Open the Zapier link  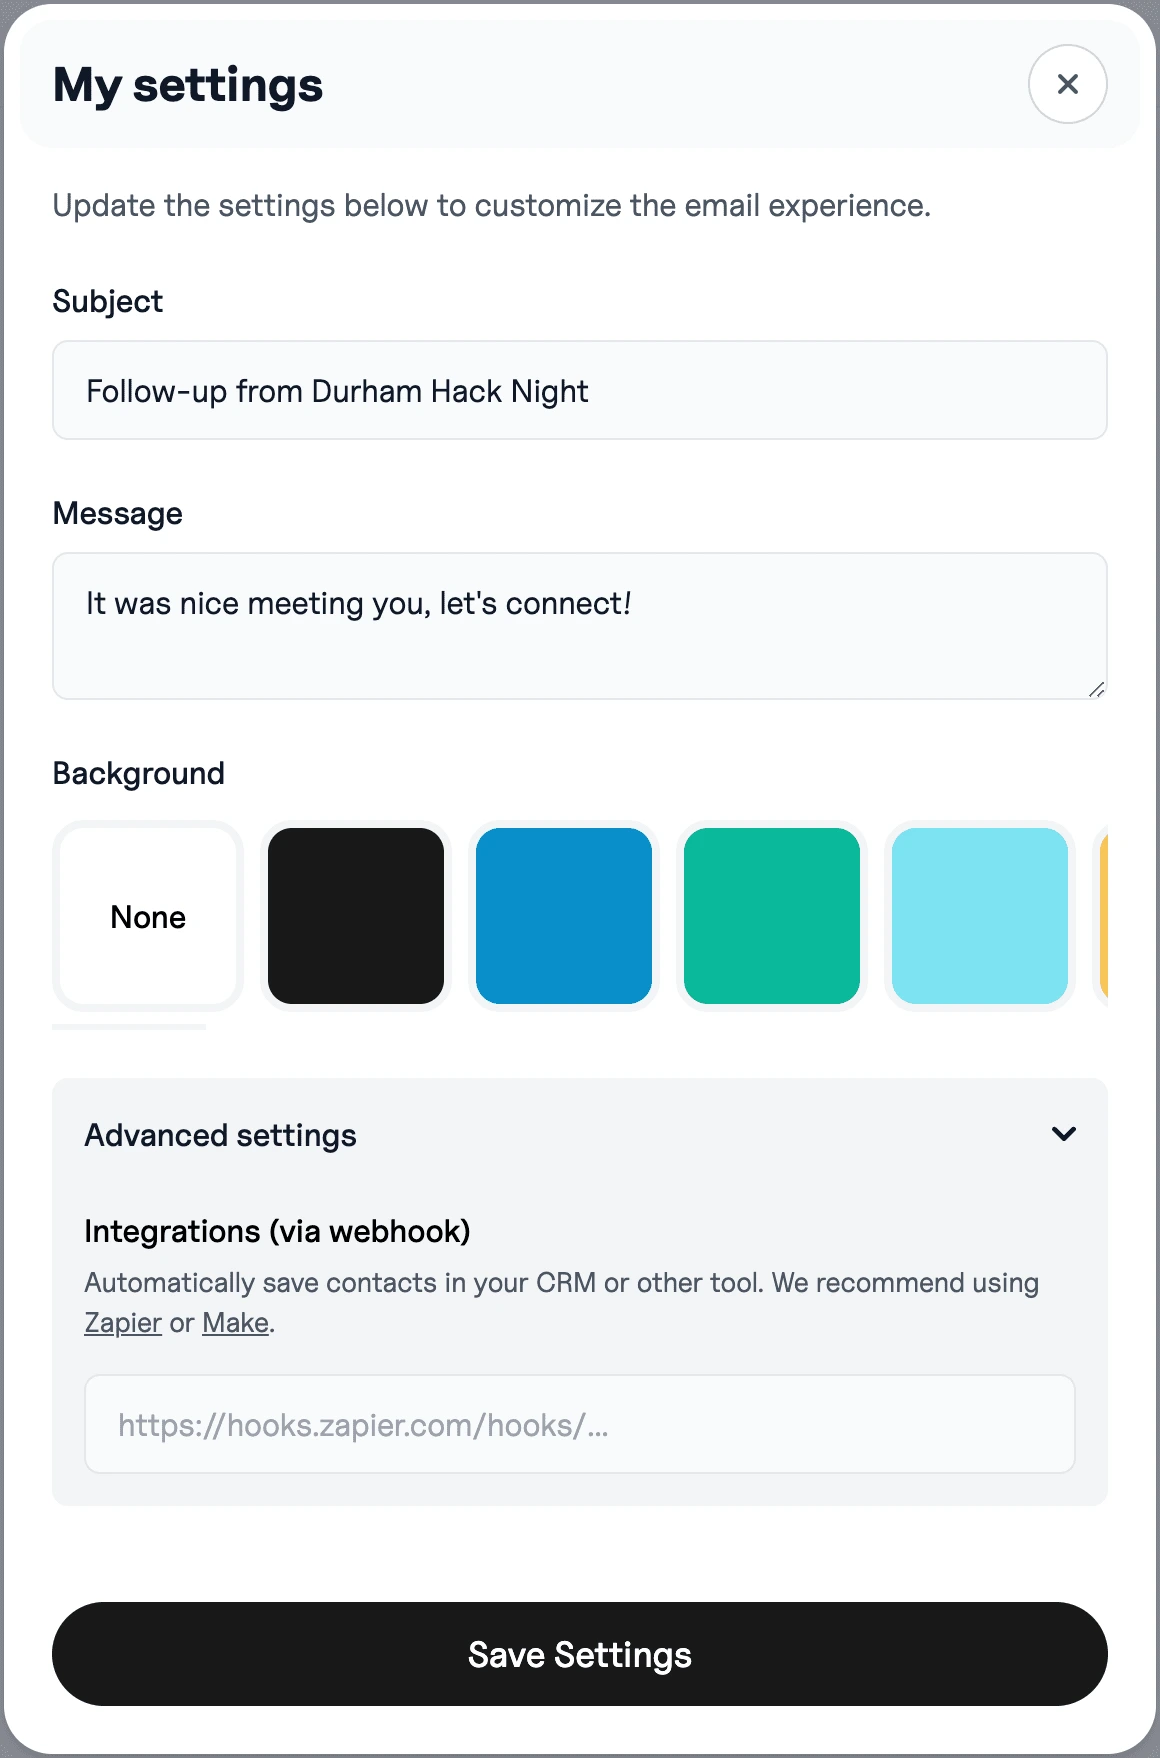pos(123,1323)
